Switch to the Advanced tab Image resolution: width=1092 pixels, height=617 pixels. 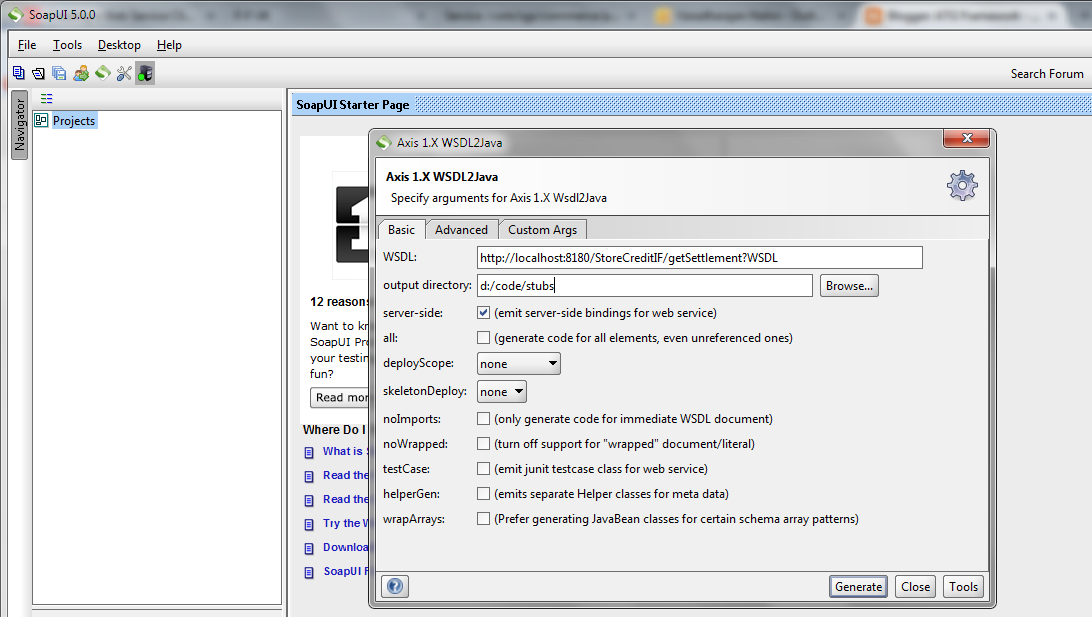pos(461,229)
